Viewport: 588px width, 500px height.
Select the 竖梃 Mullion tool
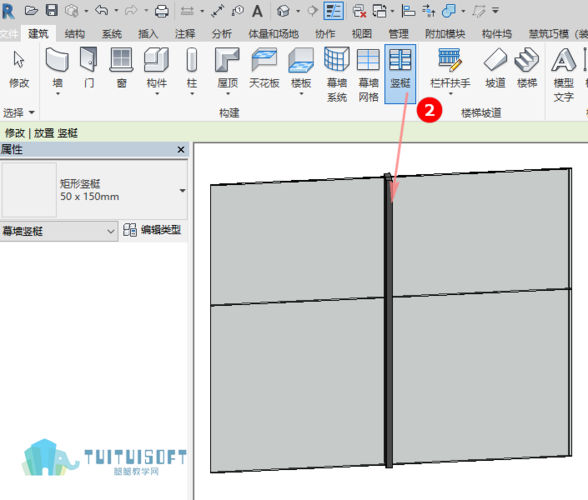pos(400,74)
